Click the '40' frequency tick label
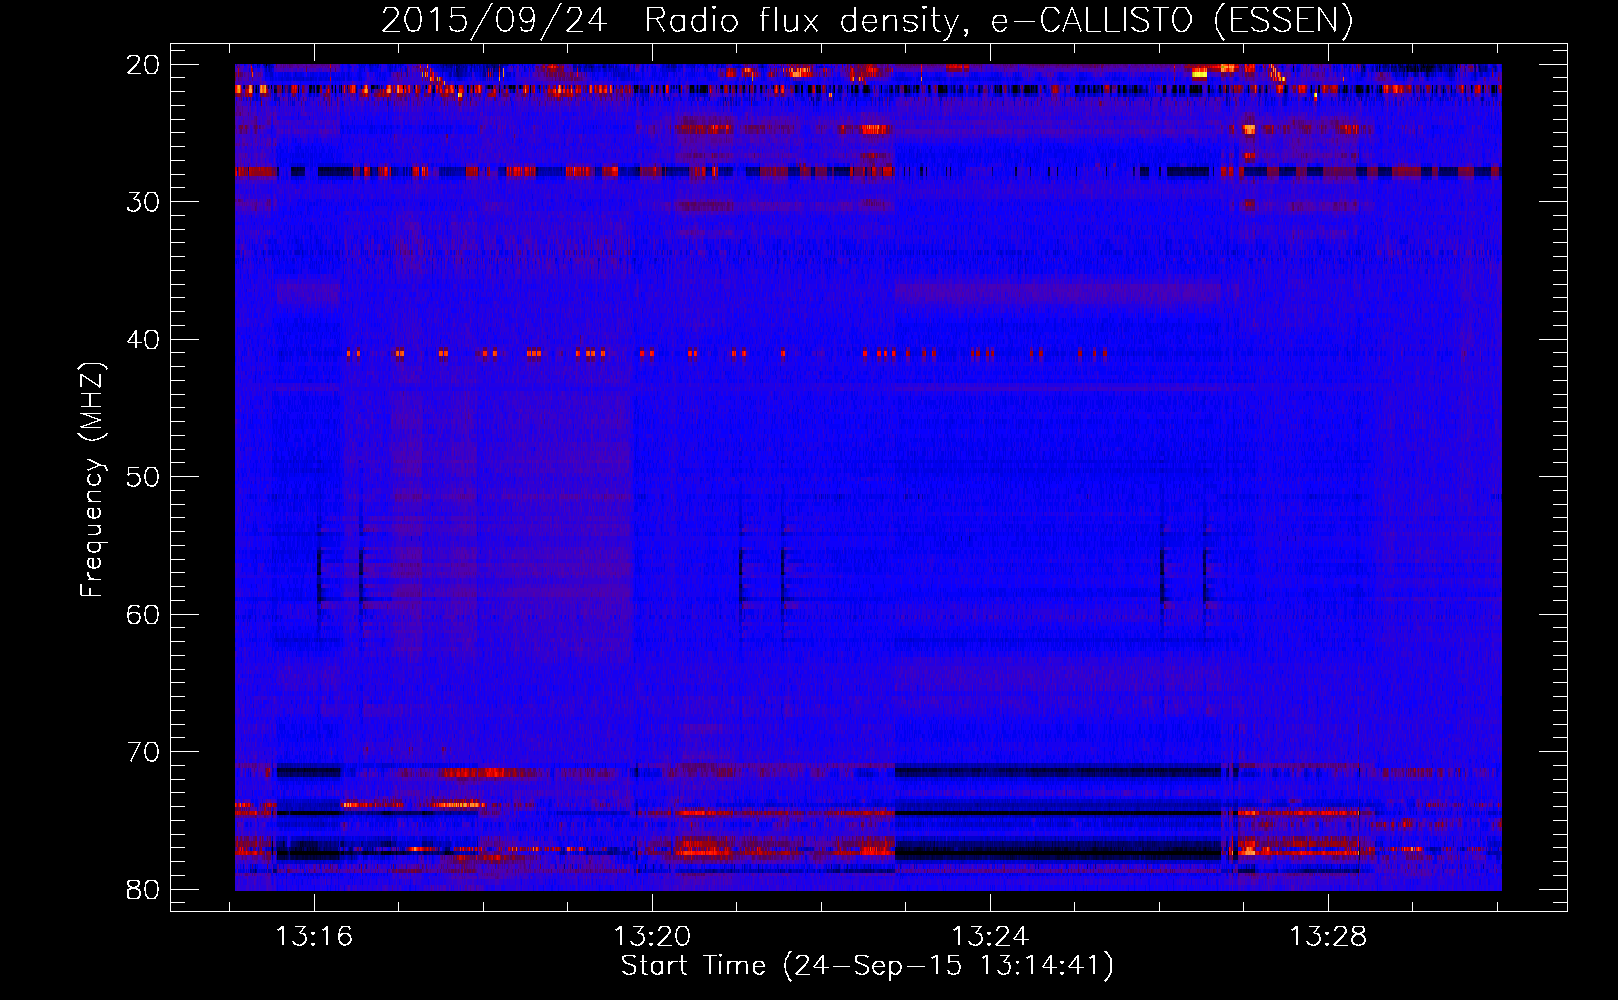 143,340
